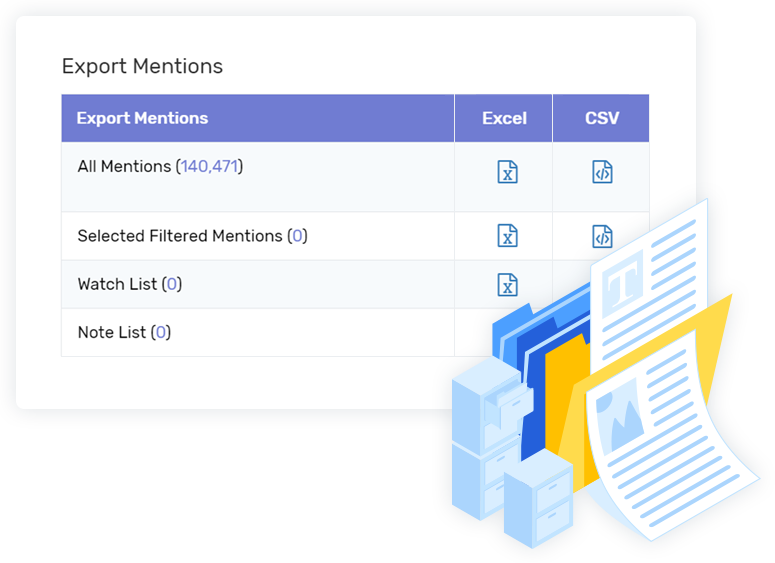The image size is (775, 563).
Task: Export All Mentions as Excel file
Action: click(x=507, y=172)
